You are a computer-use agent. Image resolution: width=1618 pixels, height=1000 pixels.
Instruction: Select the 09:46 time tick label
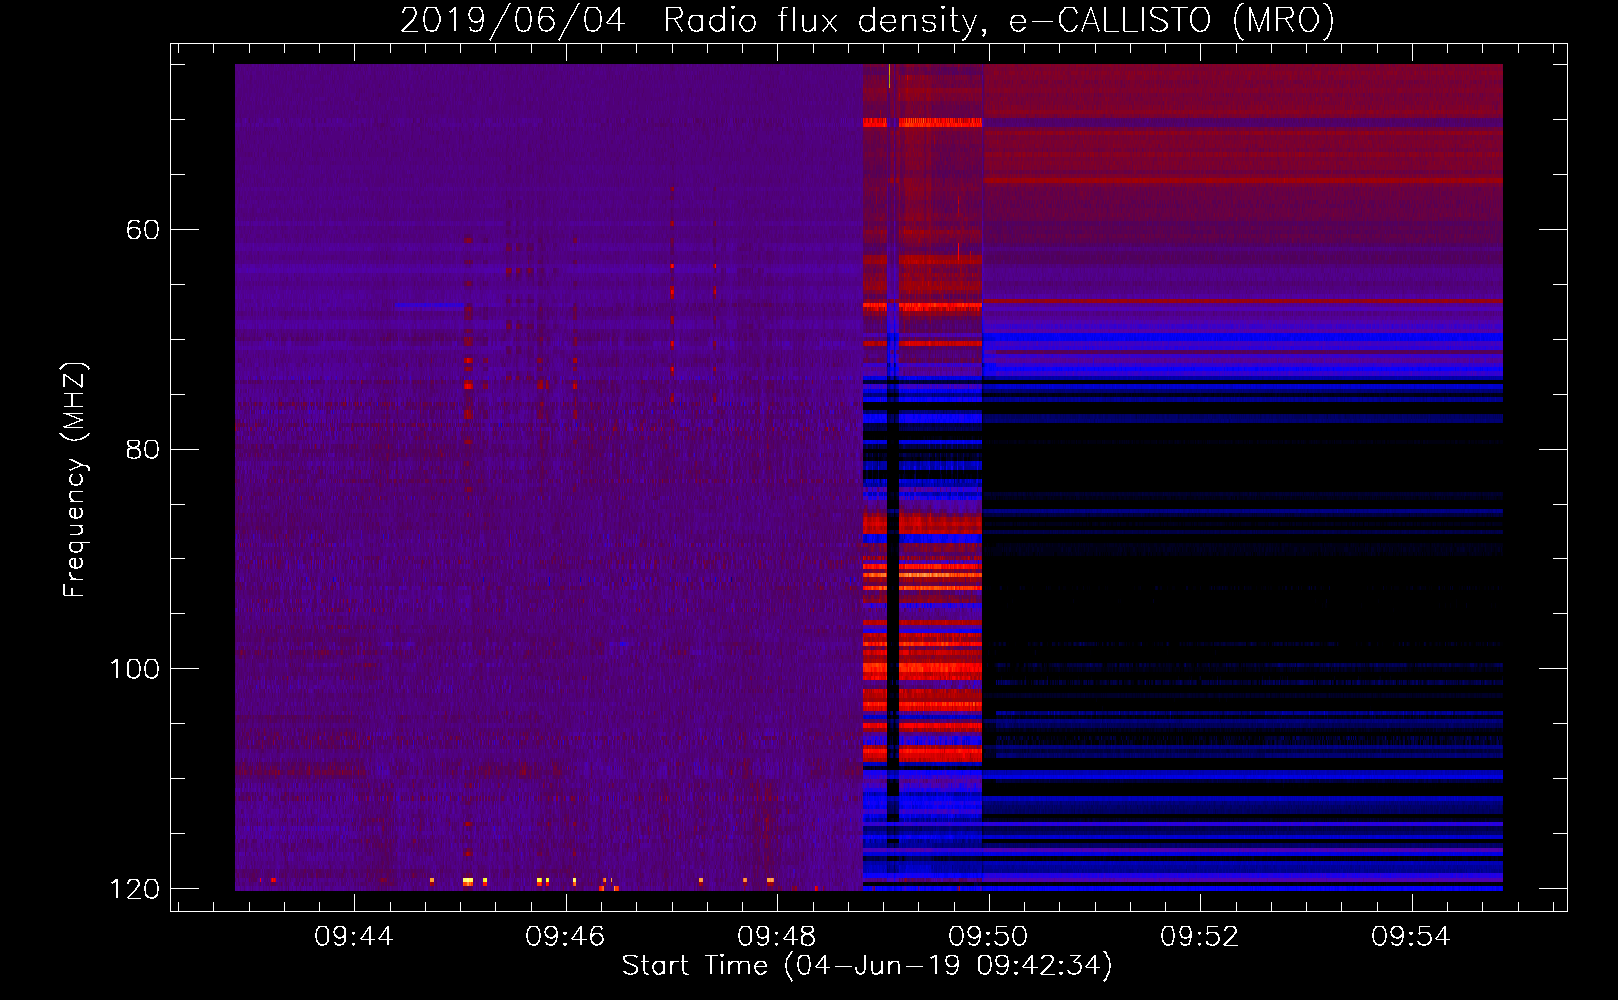pyautogui.click(x=565, y=937)
